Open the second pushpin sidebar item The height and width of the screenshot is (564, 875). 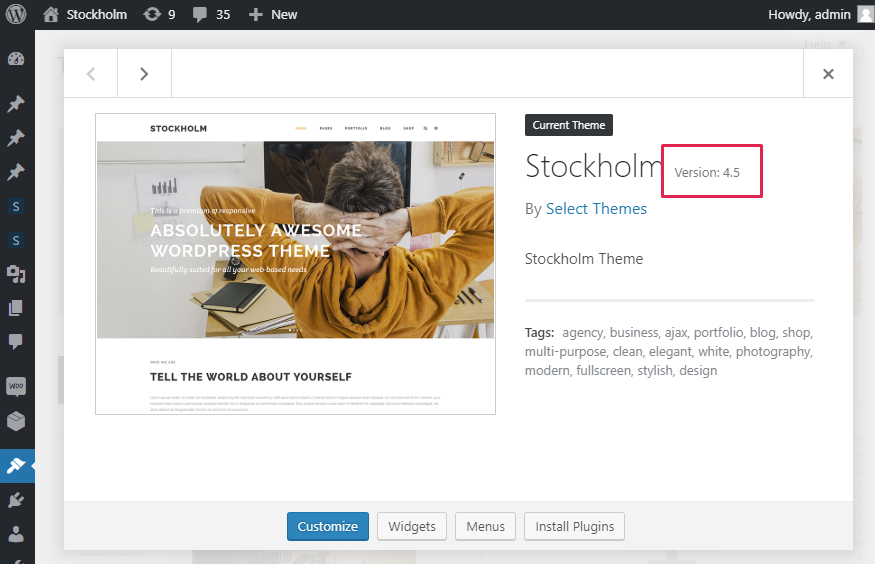[16, 138]
